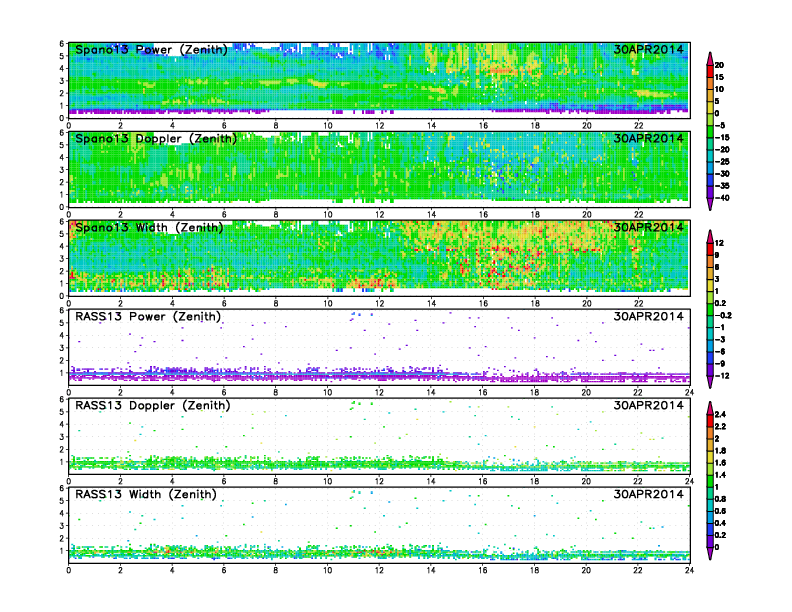Click the "-6" label on the middle colorbar
Screen dimensions: 792x612
coord(720,351)
